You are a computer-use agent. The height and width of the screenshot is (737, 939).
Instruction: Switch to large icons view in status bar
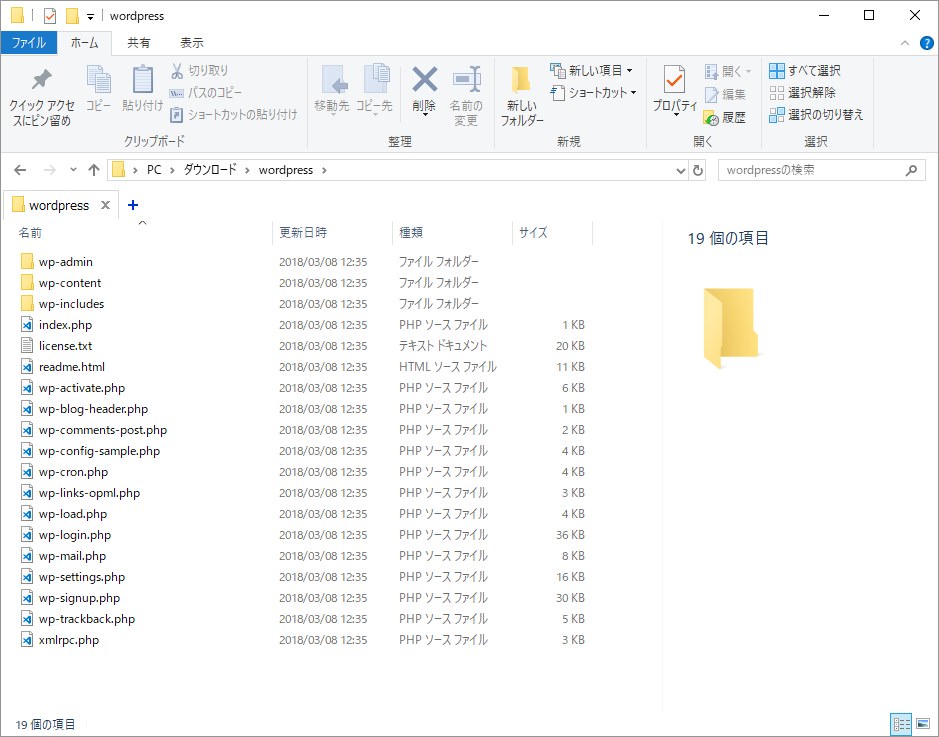923,724
